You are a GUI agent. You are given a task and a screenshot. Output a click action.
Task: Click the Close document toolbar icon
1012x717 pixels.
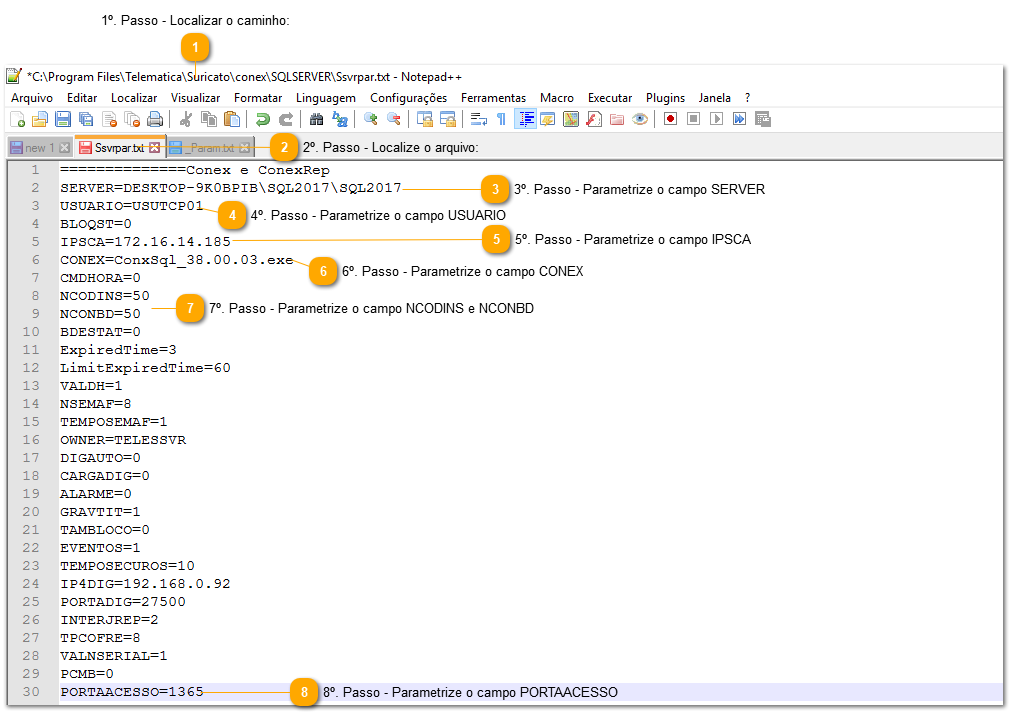110,119
